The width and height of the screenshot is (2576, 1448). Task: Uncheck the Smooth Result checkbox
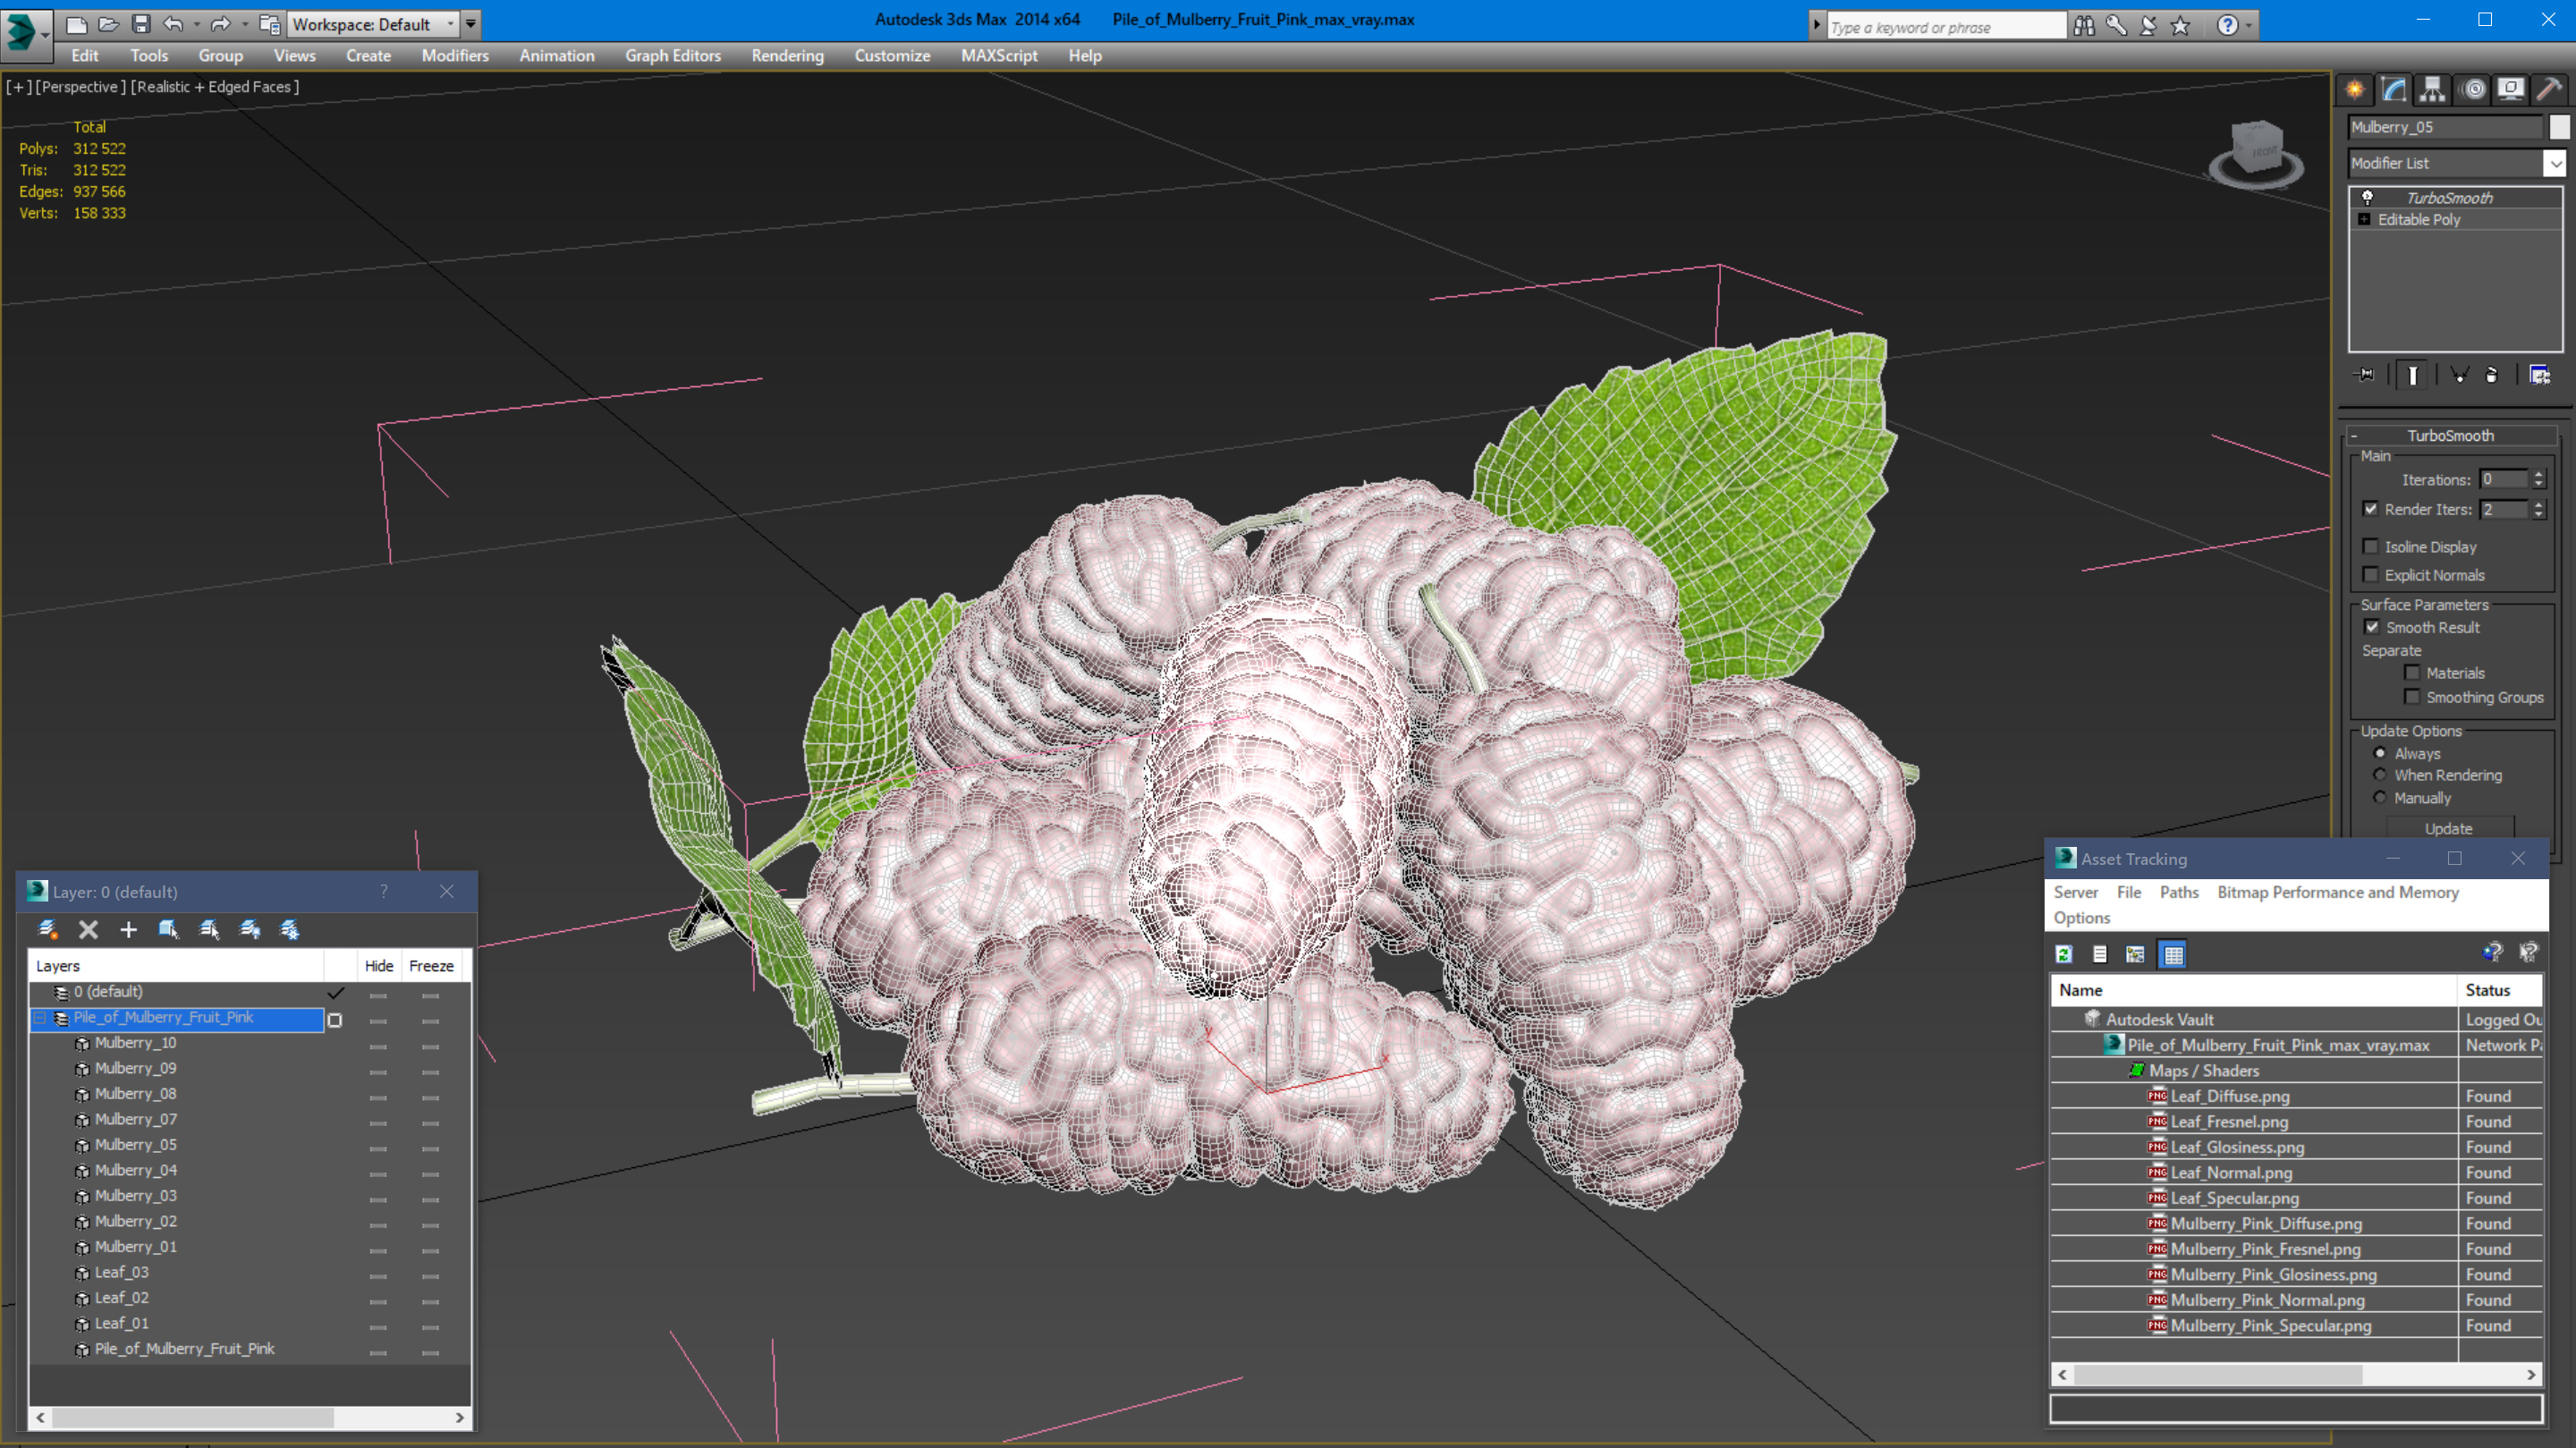tap(2372, 628)
